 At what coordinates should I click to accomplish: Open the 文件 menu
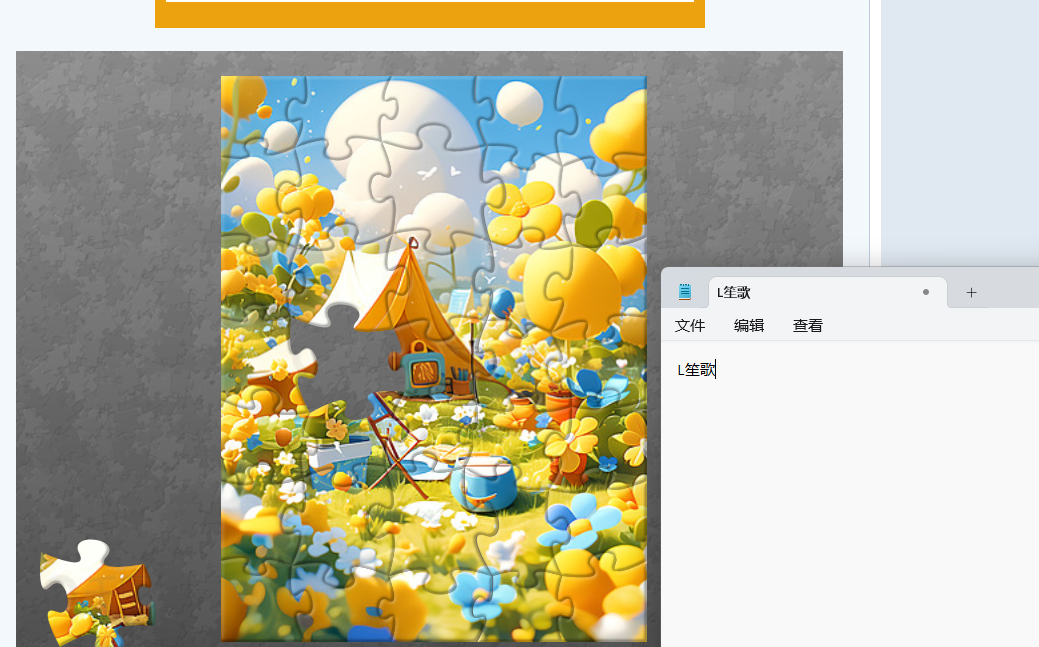point(690,326)
